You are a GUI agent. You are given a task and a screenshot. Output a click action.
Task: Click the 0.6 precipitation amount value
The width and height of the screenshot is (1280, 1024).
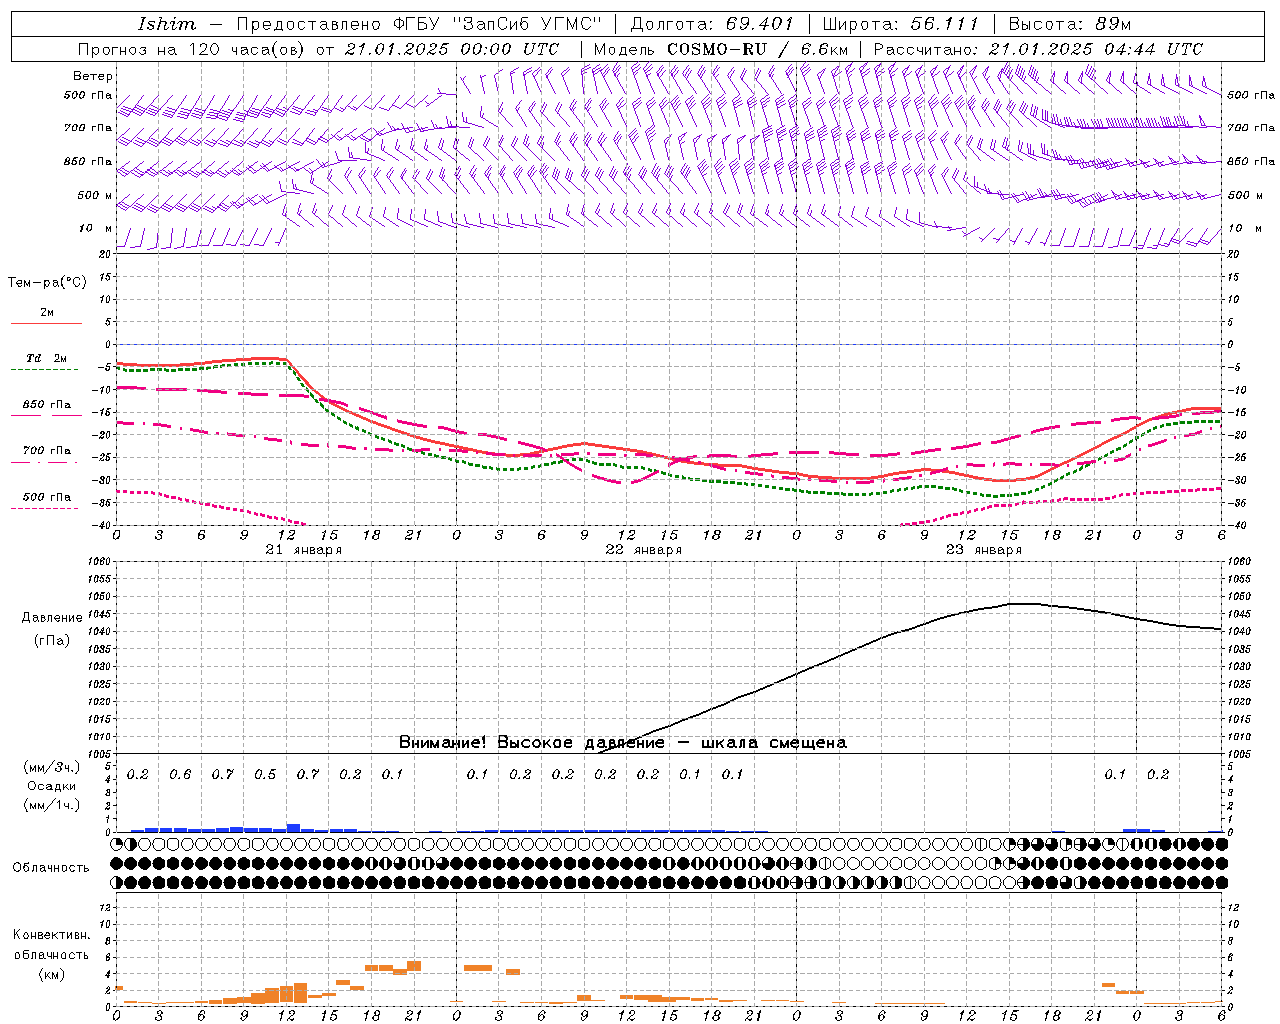pyautogui.click(x=180, y=774)
